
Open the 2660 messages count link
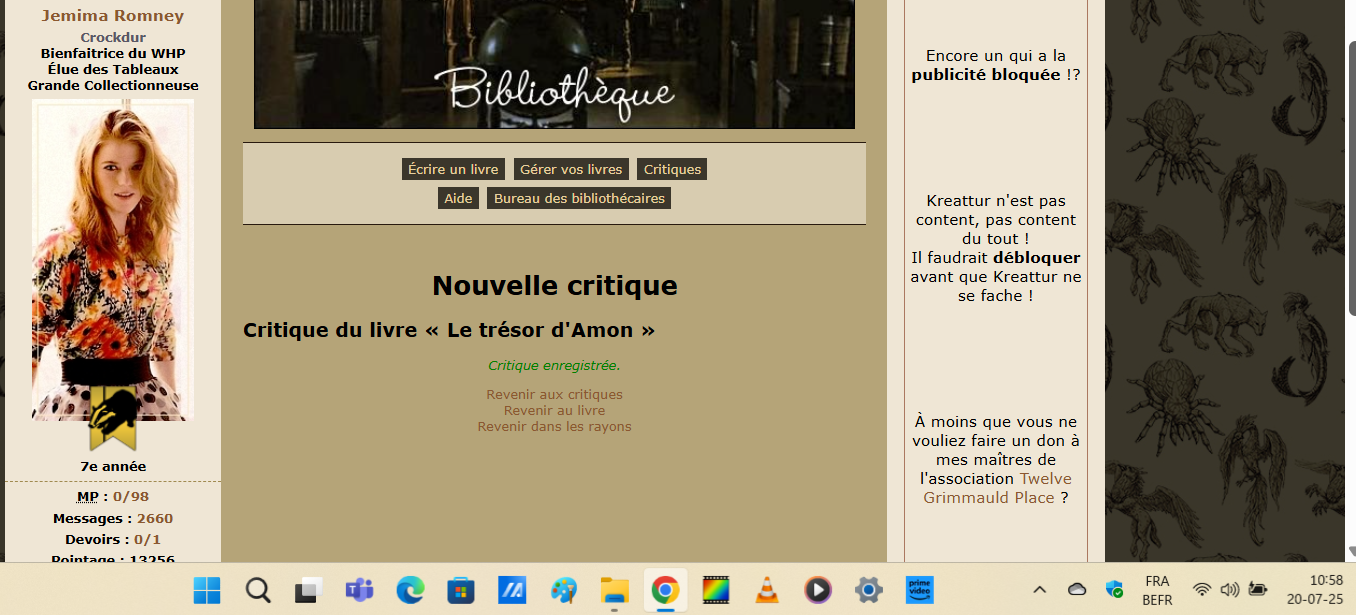154,519
